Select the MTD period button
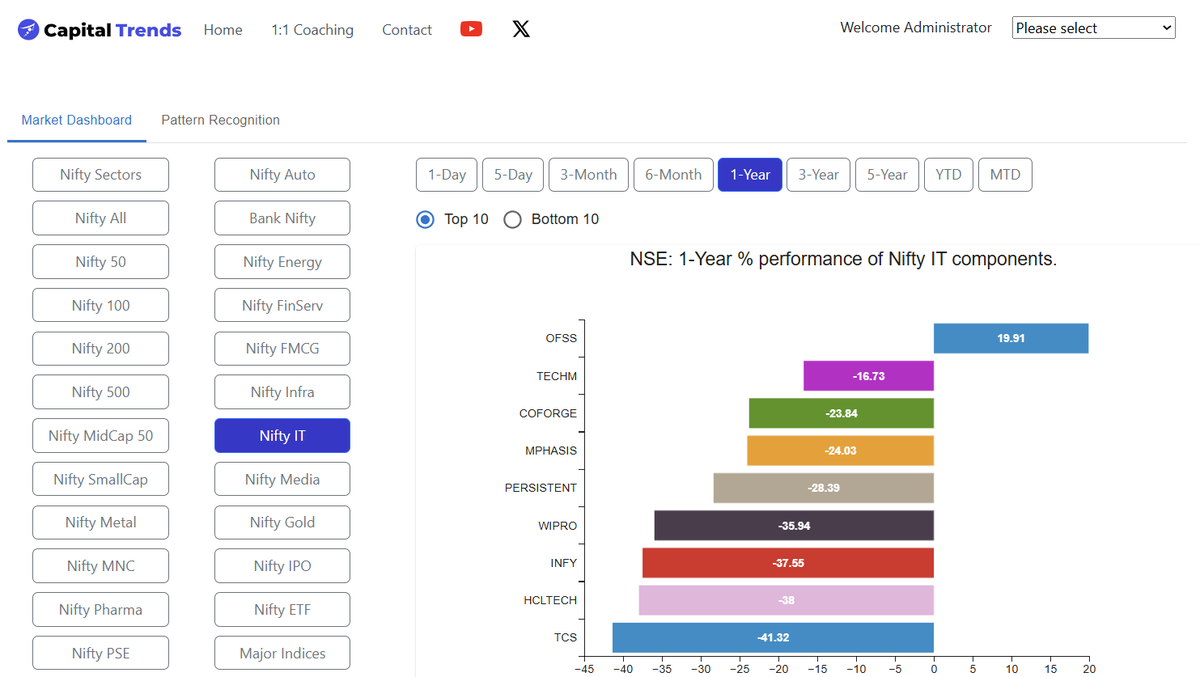This screenshot has width=1200, height=677. 1005,175
